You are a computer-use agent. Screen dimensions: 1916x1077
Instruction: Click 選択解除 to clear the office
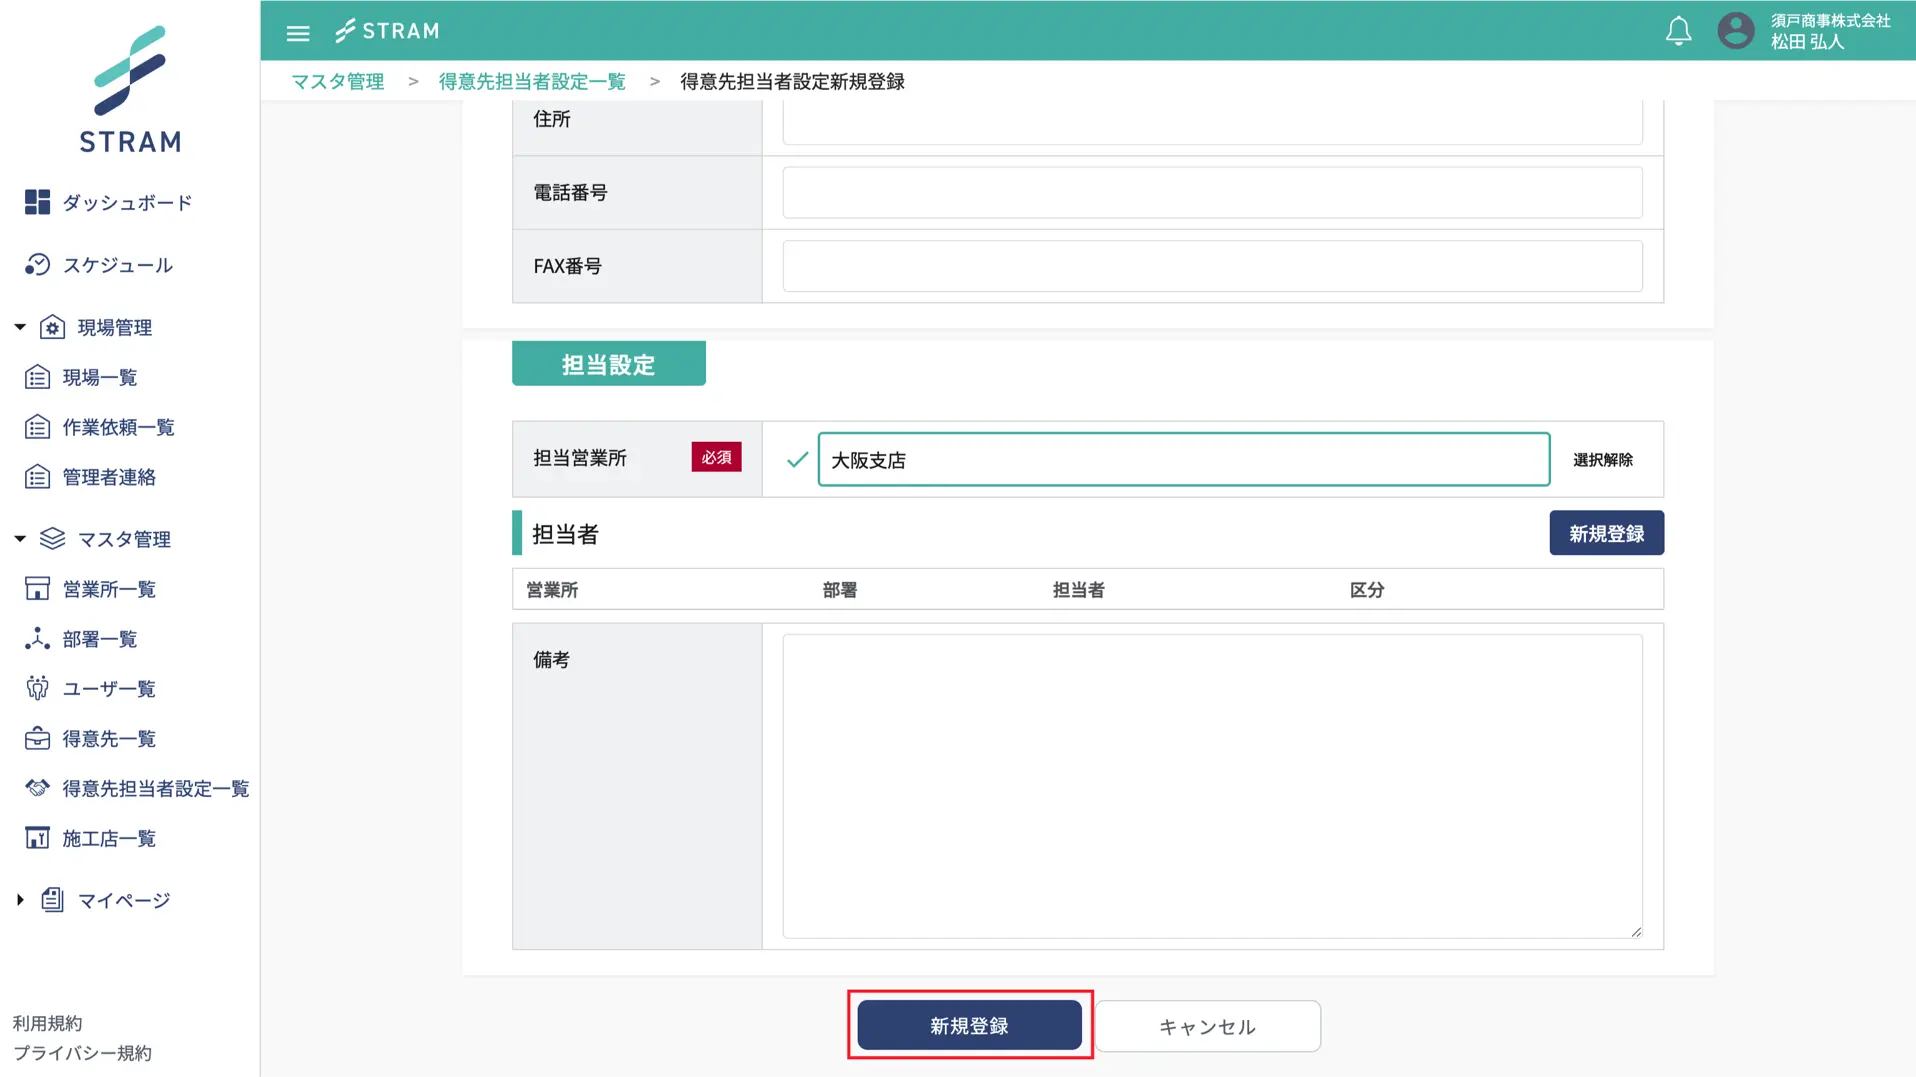[x=1602, y=460]
